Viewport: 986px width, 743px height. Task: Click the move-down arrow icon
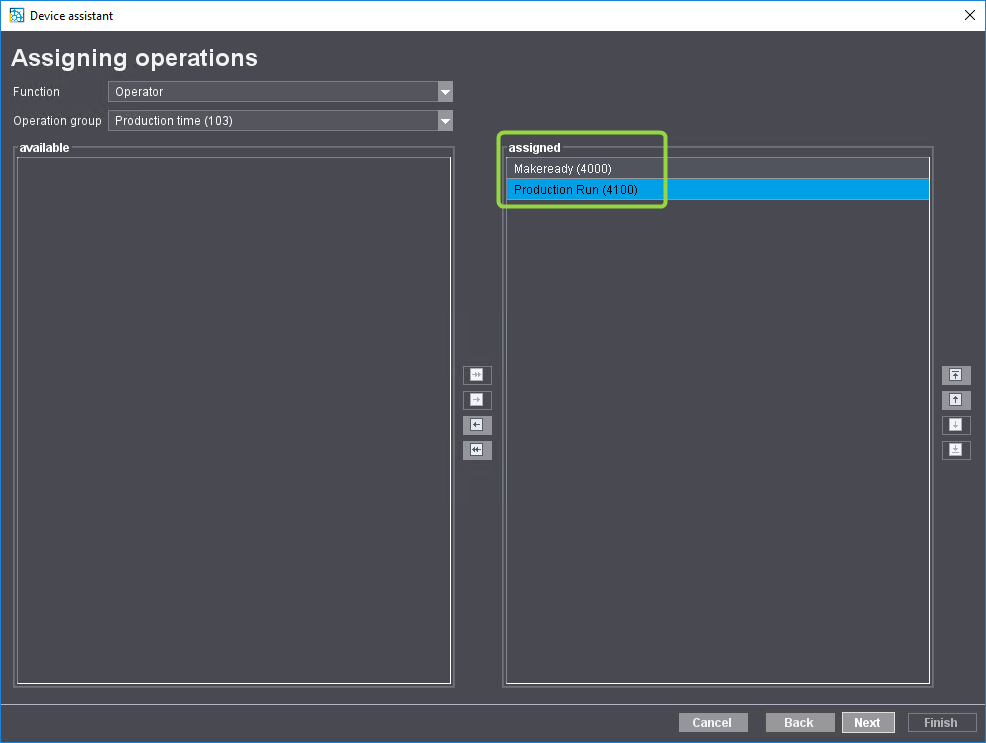955,424
